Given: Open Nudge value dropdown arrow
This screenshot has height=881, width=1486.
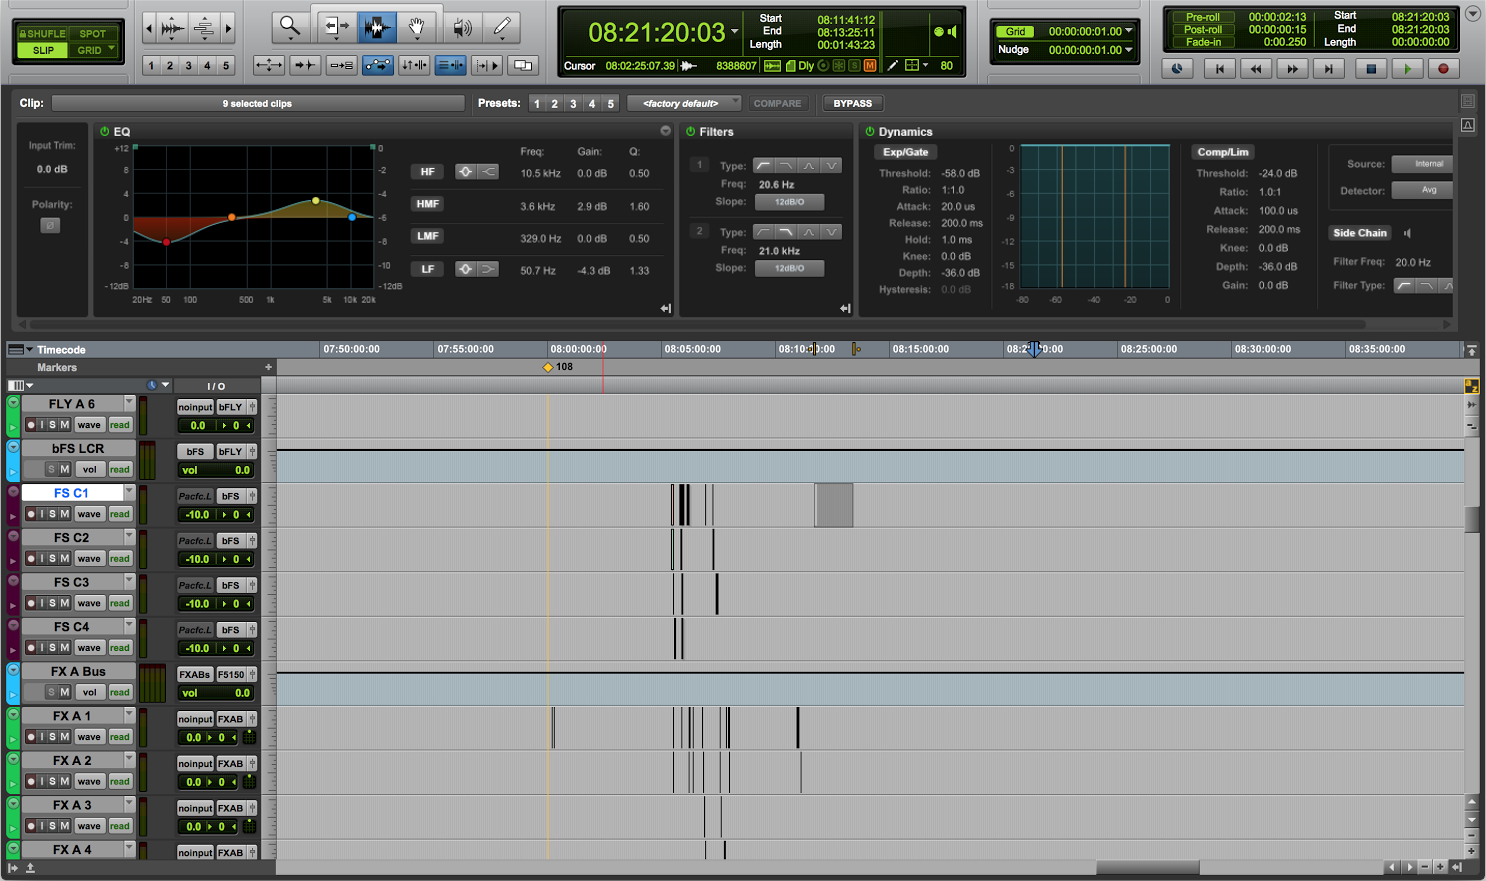Looking at the screenshot, I should click(1129, 49).
